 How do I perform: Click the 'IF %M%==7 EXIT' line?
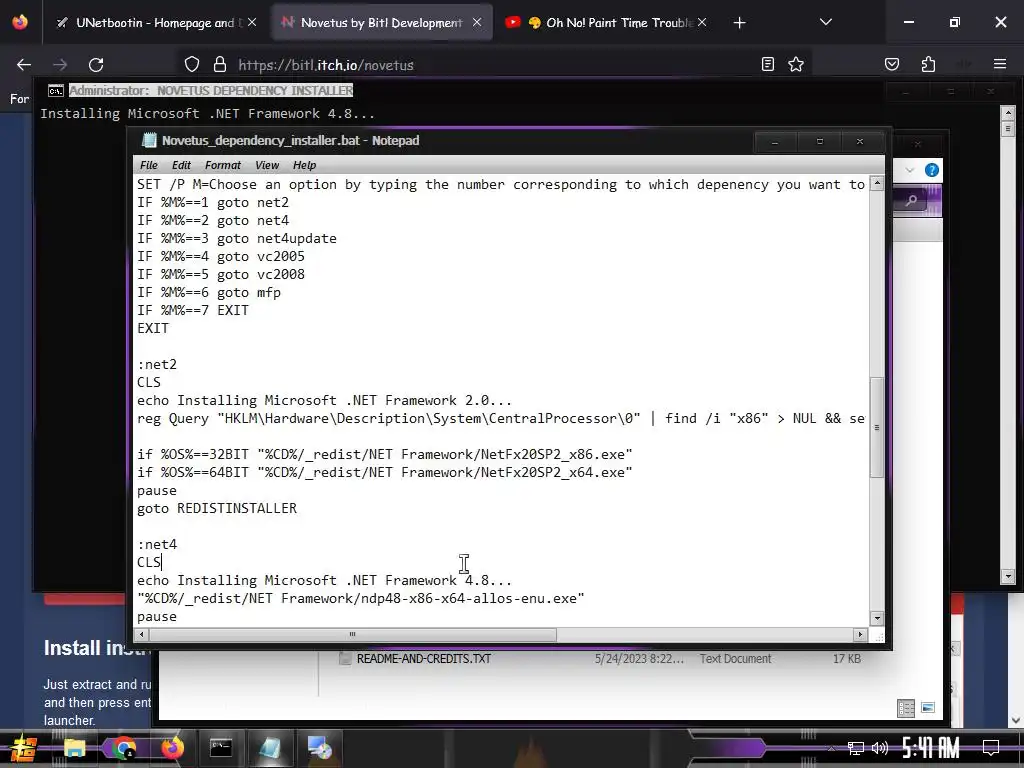click(x=193, y=310)
